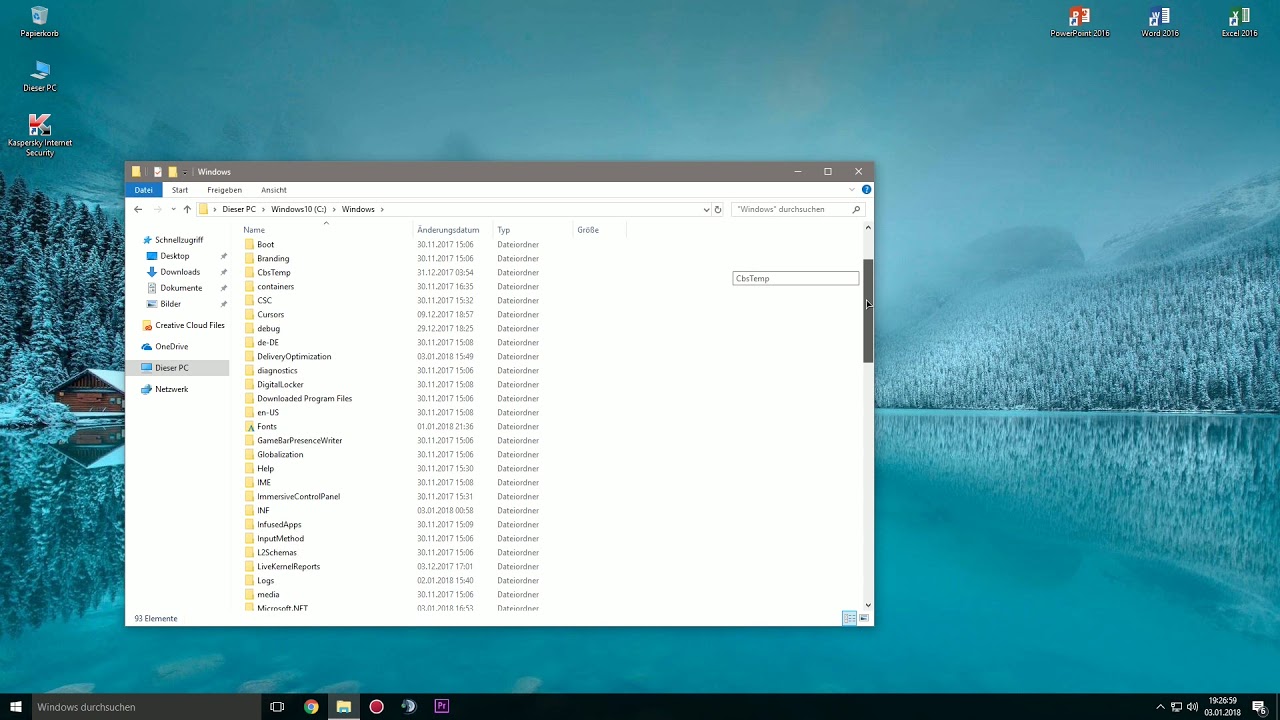Open the Datei menu
This screenshot has height=720, width=1280.
tap(144, 190)
